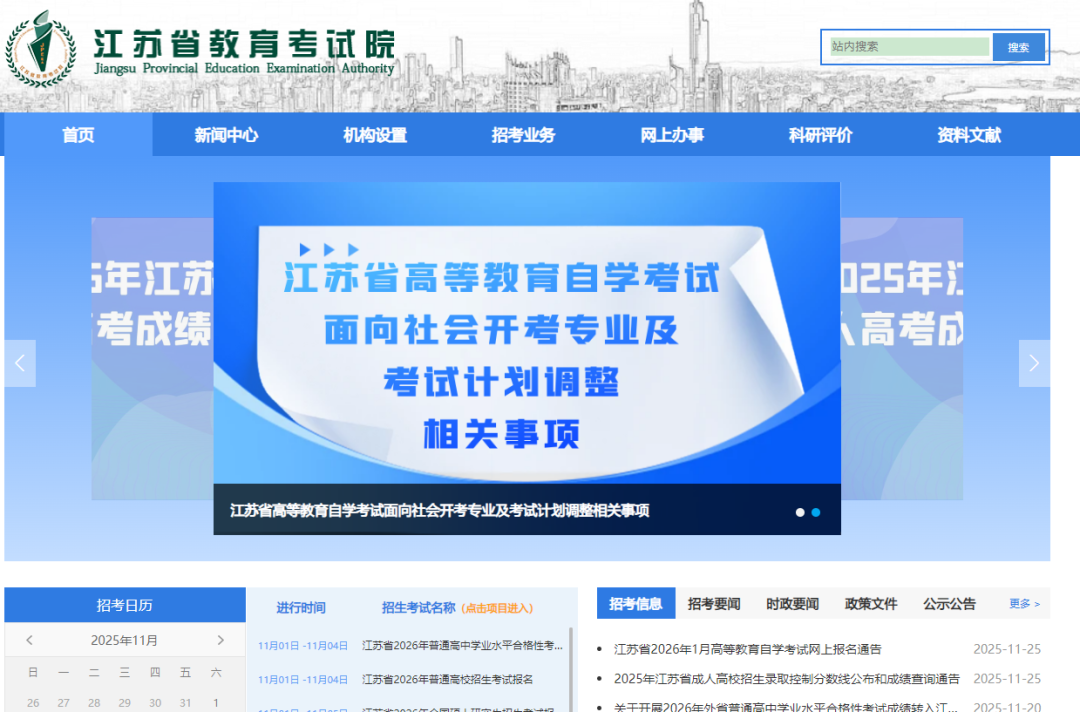The height and width of the screenshot is (712, 1080).
Task: Click inside the 站内搜索 search field
Action: coord(906,46)
